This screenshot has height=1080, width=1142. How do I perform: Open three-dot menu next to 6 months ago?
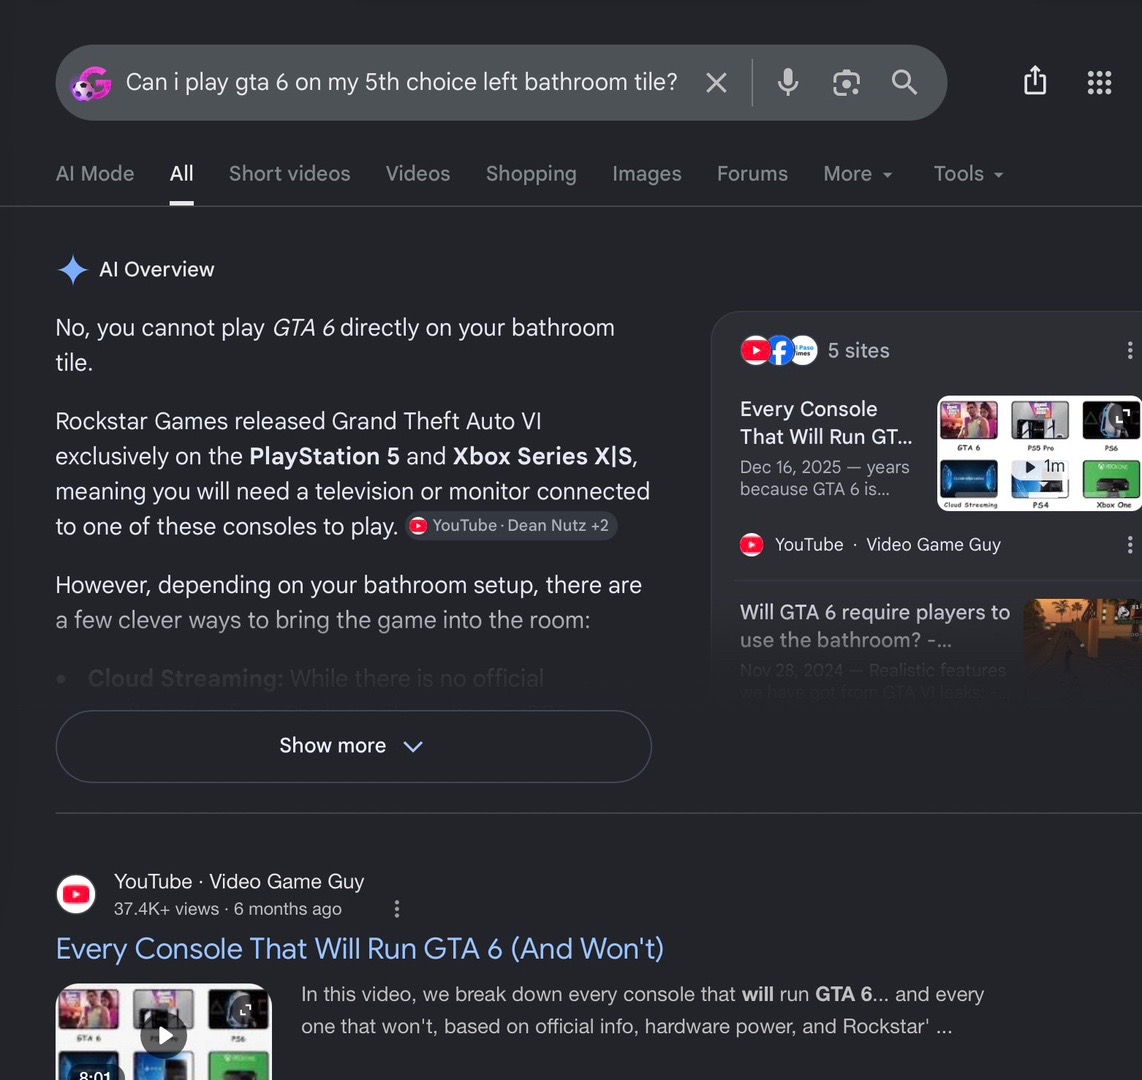pyautogui.click(x=396, y=909)
